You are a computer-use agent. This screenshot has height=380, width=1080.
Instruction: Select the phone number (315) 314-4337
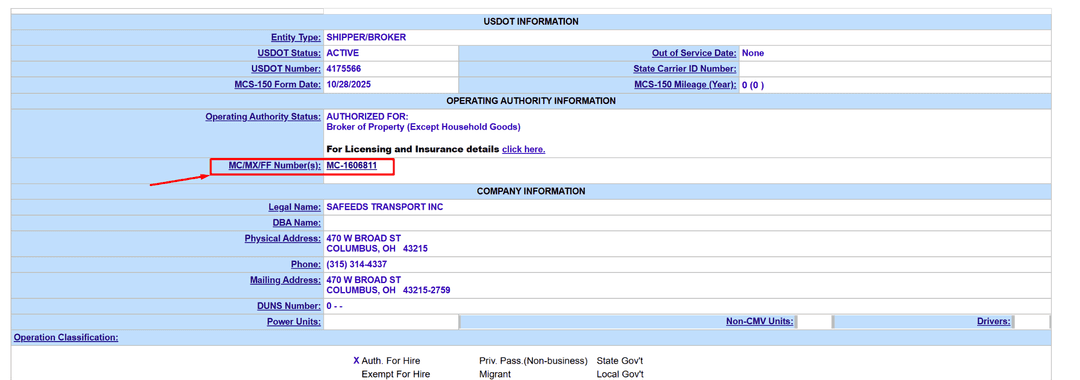click(357, 264)
